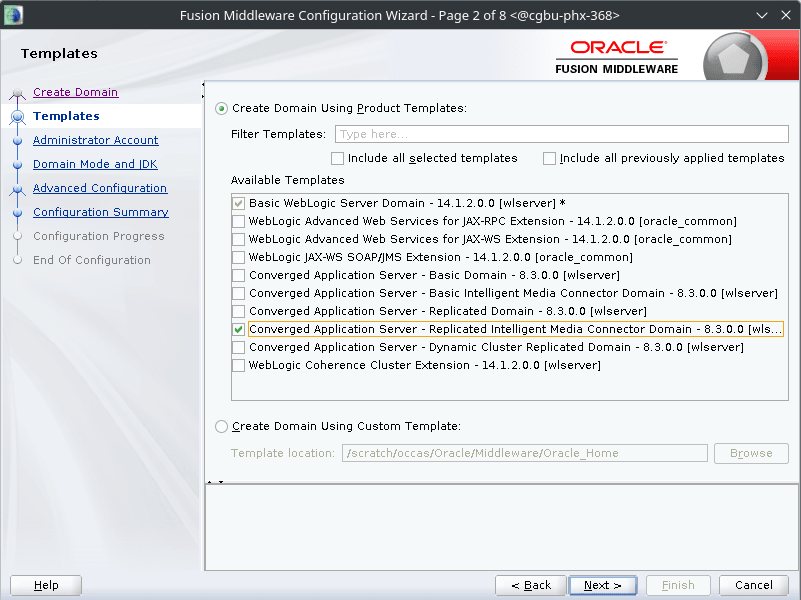Check Converged Application Server Replicated Domain checkbox
Image resolution: width=801 pixels, height=600 pixels.
(x=238, y=311)
